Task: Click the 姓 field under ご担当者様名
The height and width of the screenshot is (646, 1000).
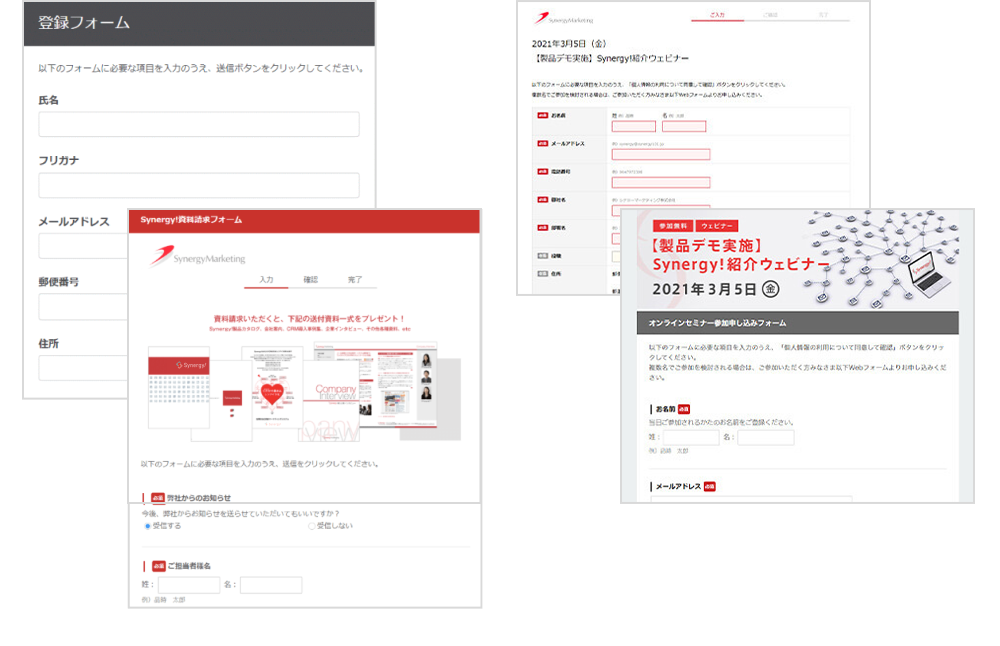Action: (189, 585)
